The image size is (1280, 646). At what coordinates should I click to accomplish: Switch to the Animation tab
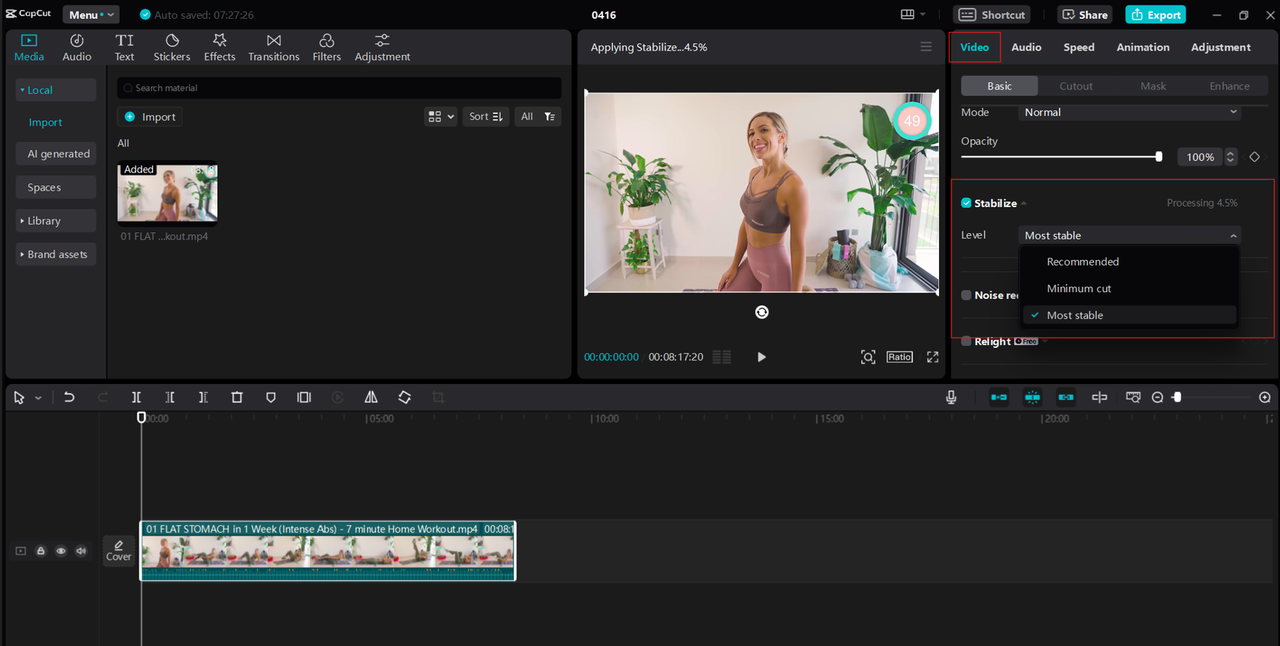coord(1143,47)
